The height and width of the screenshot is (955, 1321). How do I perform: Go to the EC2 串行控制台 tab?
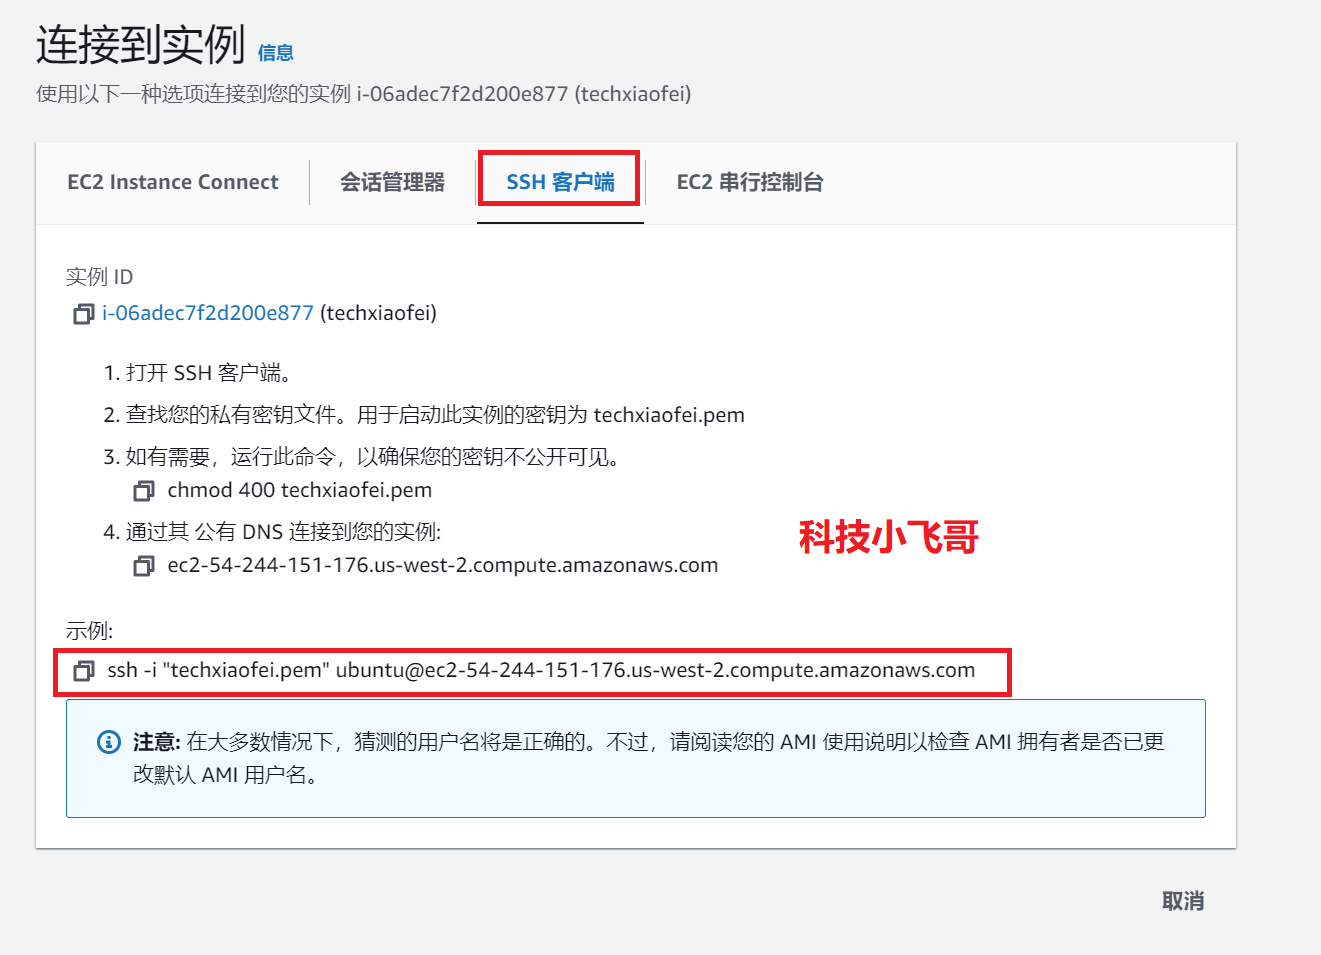750,182
